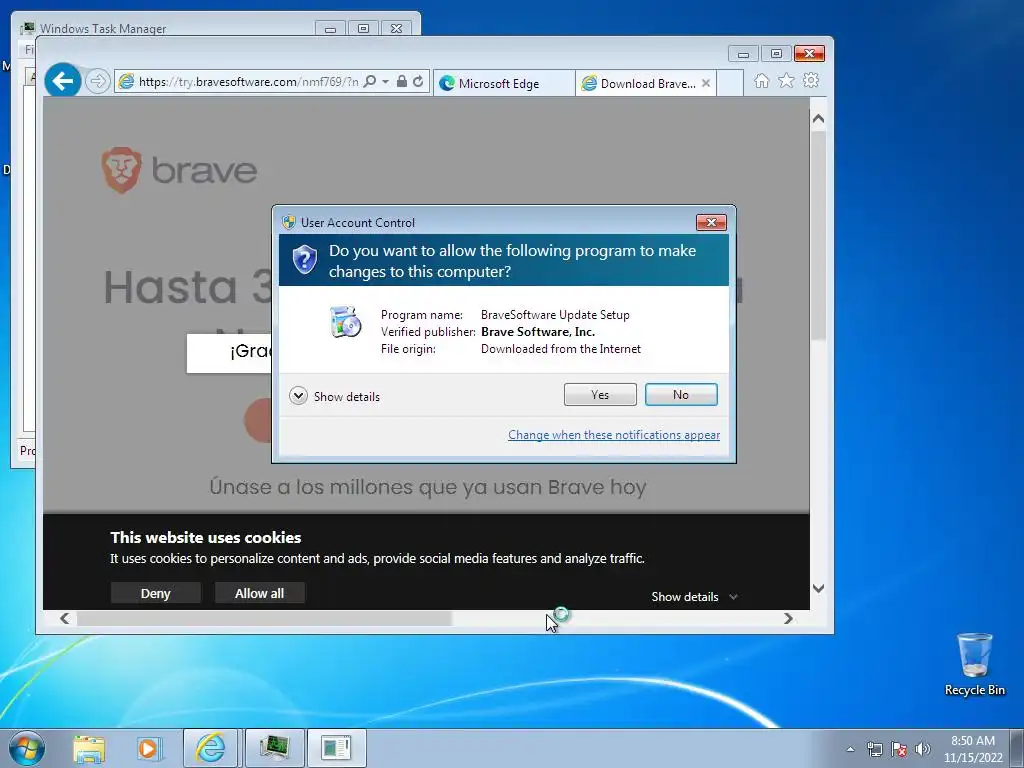1024x768 pixels.
Task: Go back with the Internet Explorer back arrow
Action: pyautogui.click(x=63, y=81)
